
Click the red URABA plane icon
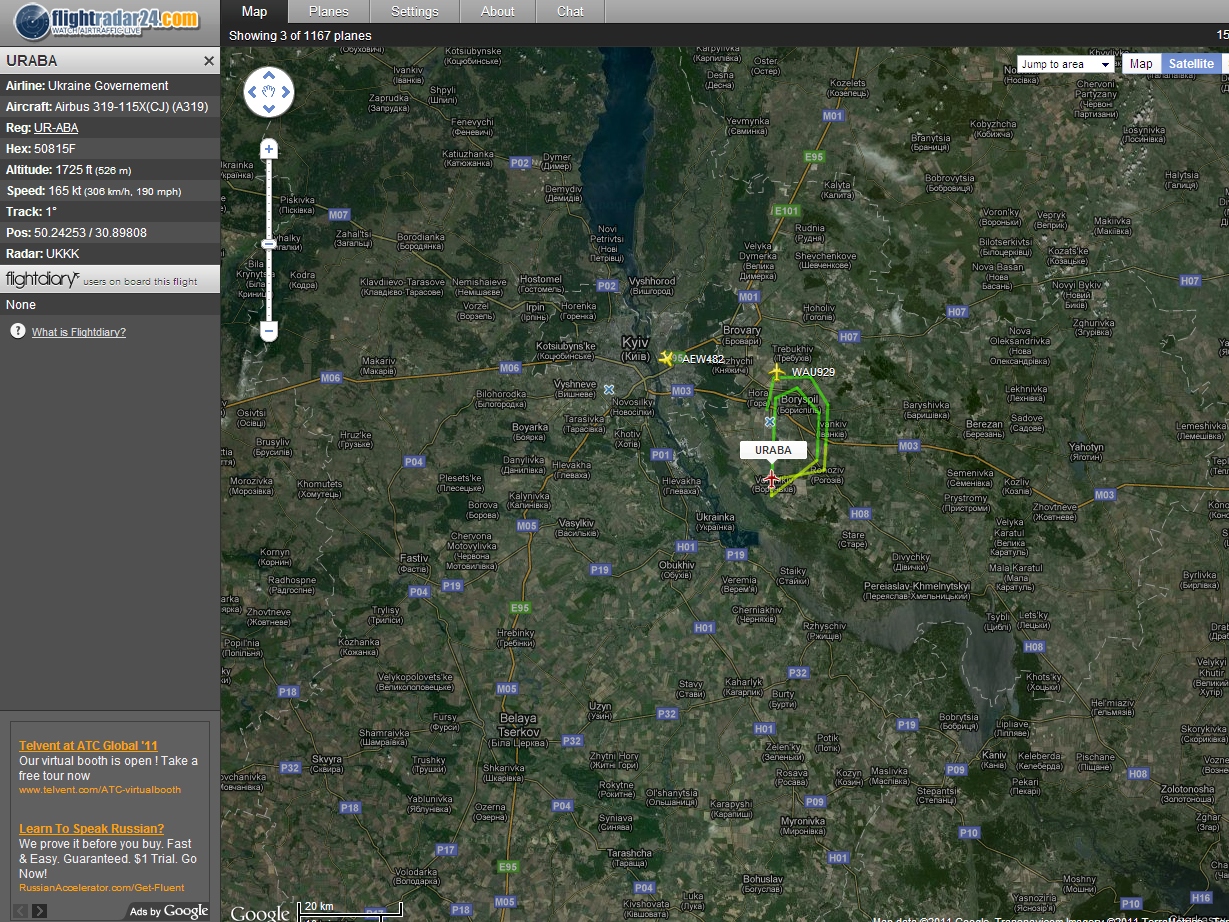click(771, 479)
